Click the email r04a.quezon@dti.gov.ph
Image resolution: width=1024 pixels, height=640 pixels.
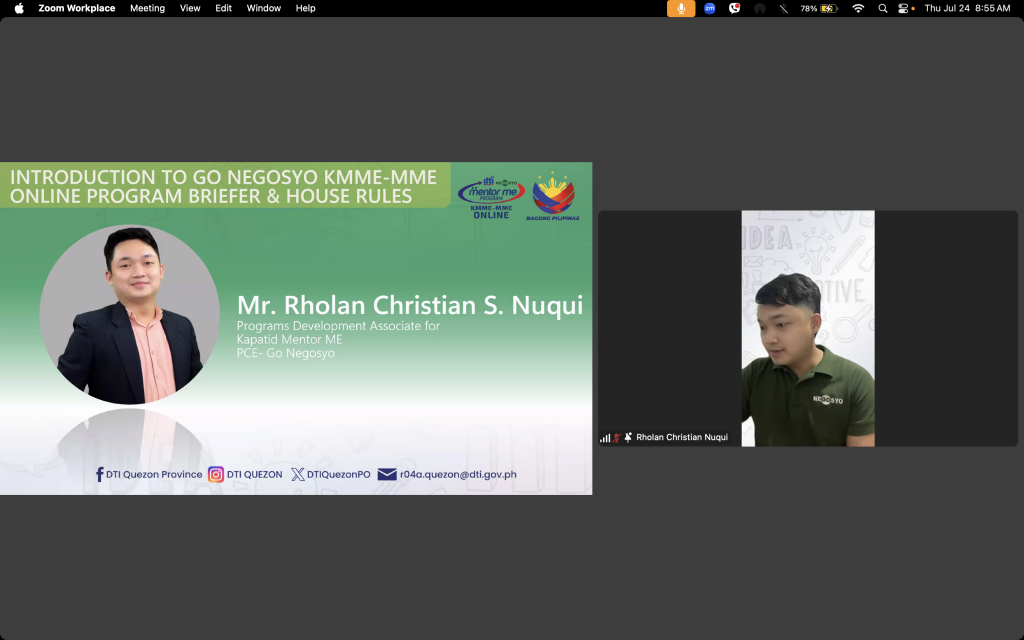coord(458,475)
